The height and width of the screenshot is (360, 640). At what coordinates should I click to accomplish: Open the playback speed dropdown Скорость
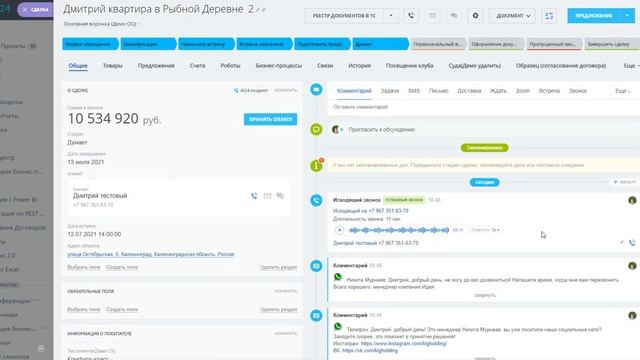485,230
